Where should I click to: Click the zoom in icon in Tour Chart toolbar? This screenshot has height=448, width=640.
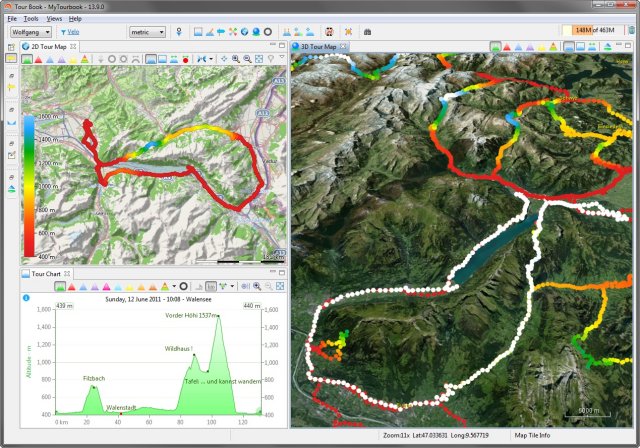(x=257, y=286)
